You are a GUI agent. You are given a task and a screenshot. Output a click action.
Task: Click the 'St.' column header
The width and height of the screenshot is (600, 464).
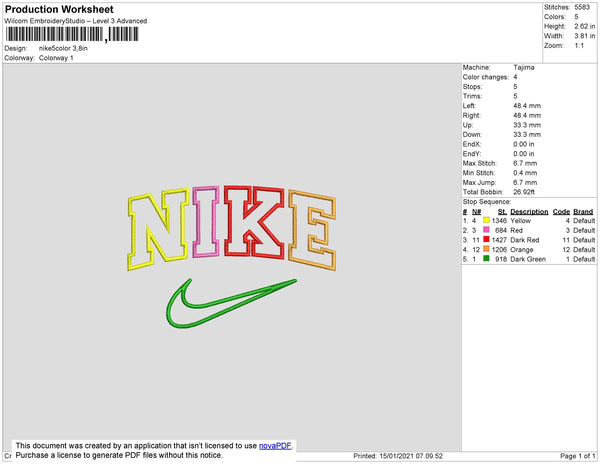tap(502, 212)
